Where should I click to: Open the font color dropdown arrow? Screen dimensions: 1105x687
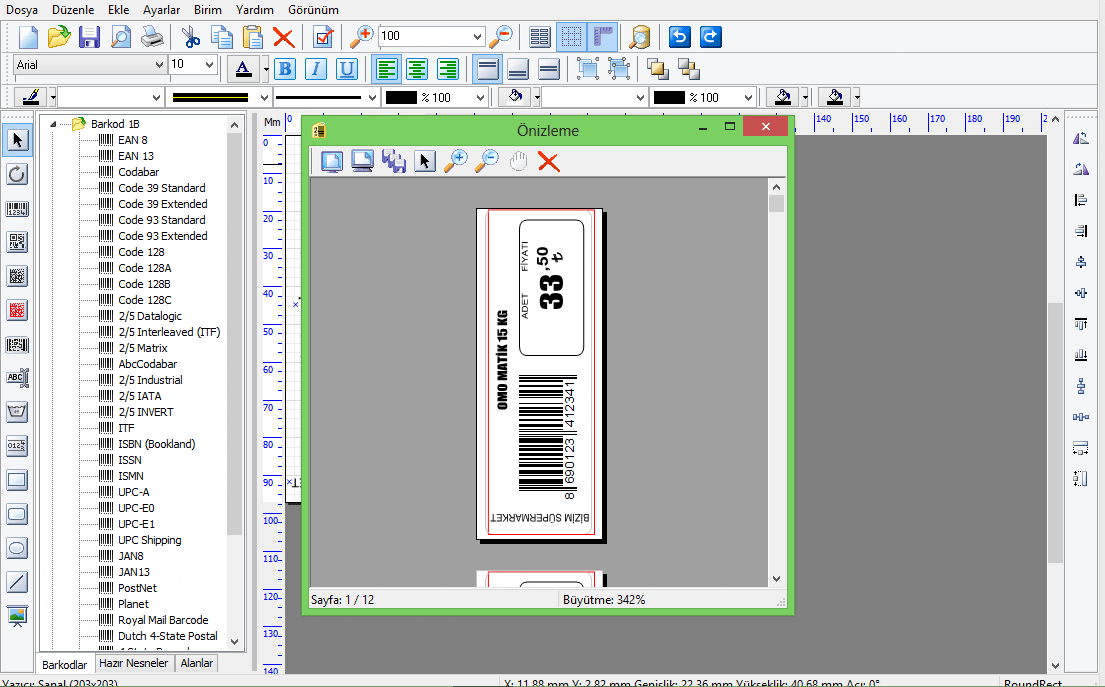pyautogui.click(x=266, y=69)
